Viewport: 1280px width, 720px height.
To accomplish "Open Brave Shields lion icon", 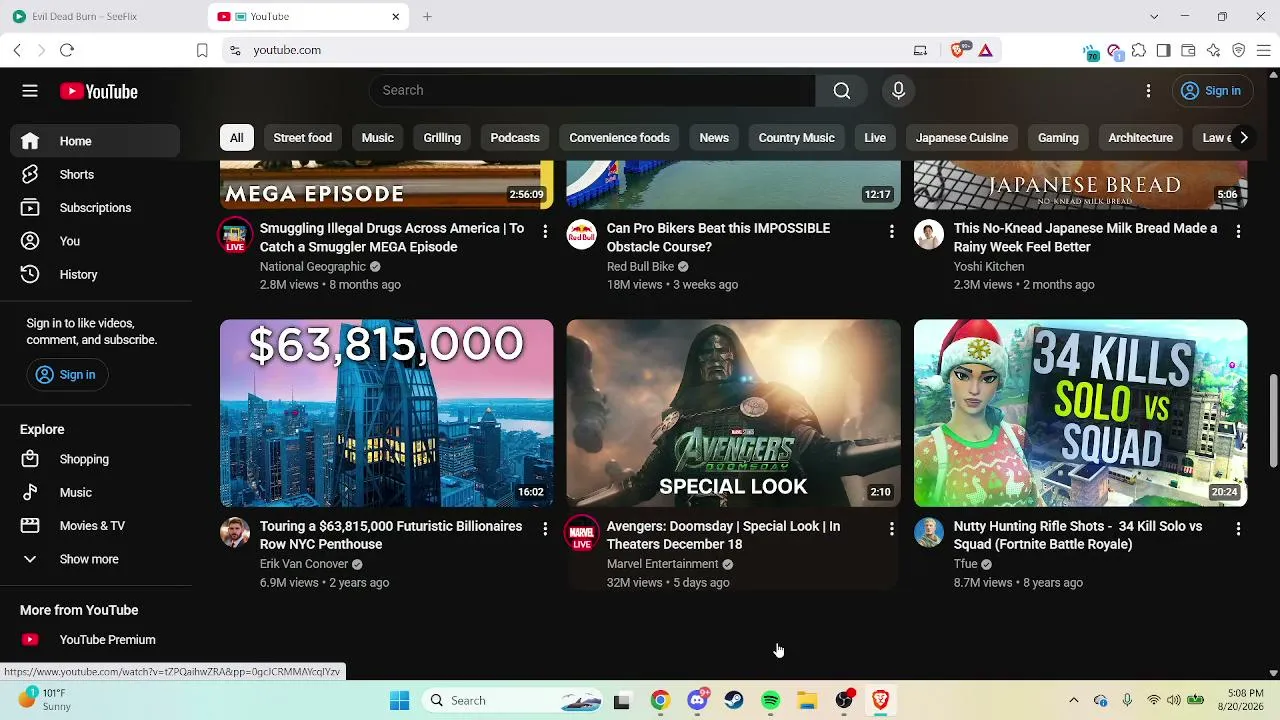I will [x=958, y=50].
